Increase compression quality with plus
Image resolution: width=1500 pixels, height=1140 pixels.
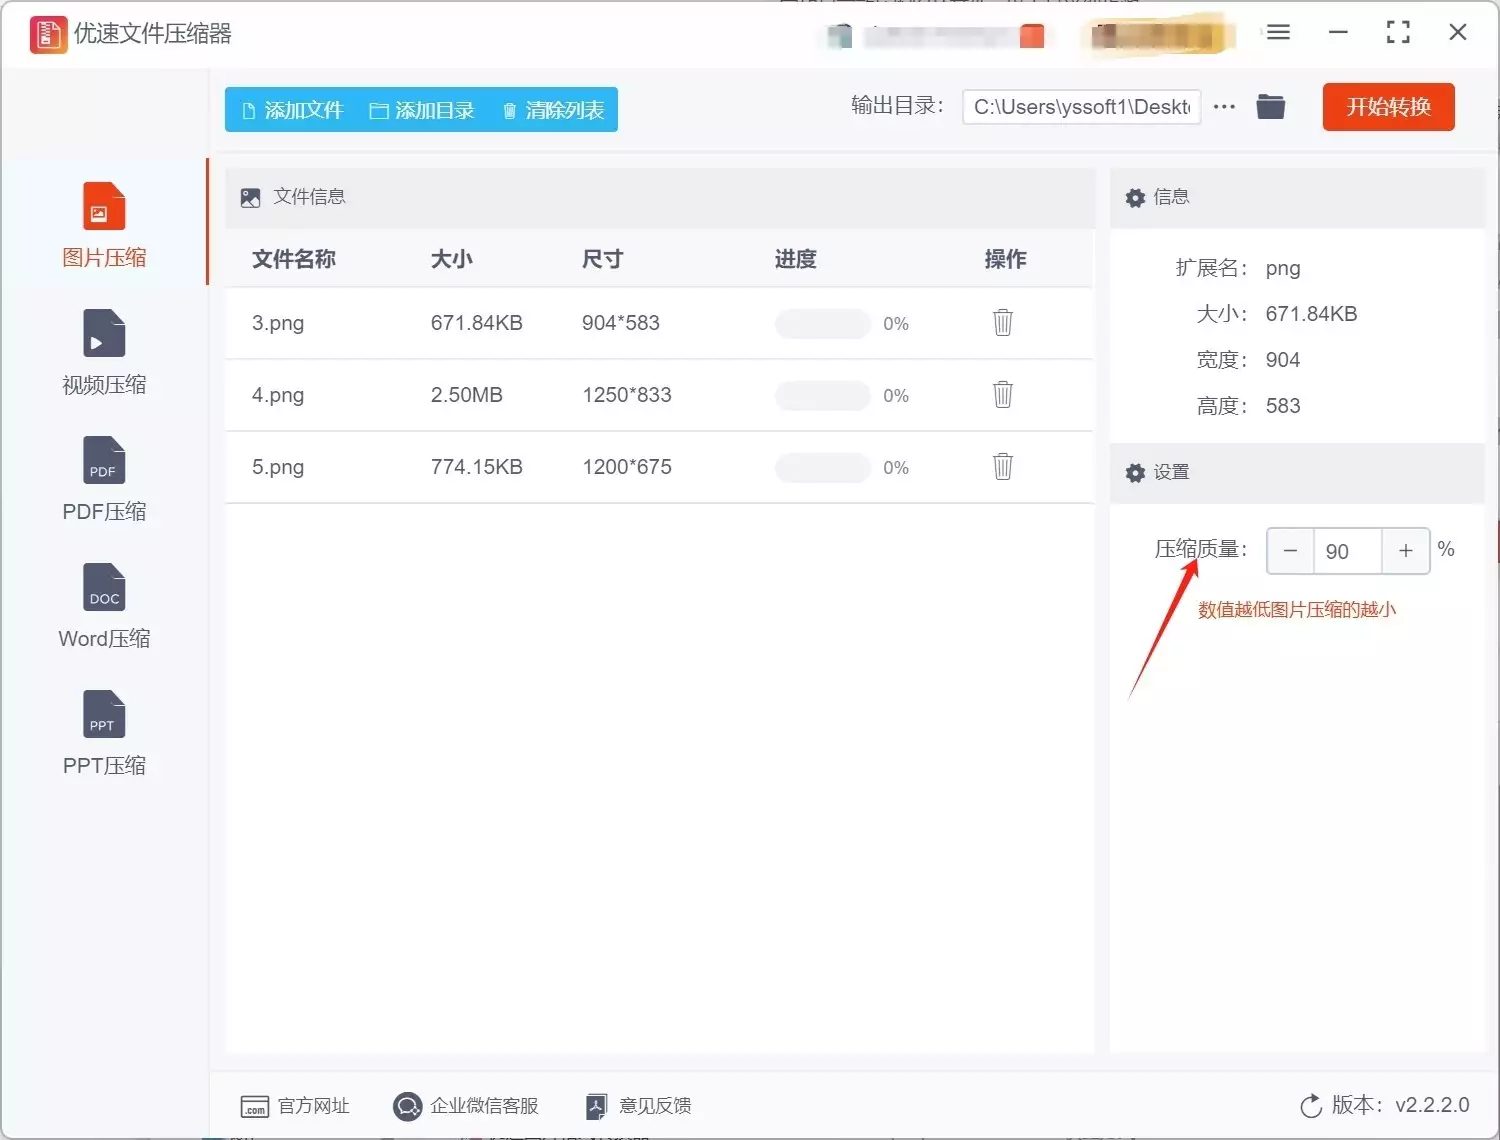tap(1406, 551)
